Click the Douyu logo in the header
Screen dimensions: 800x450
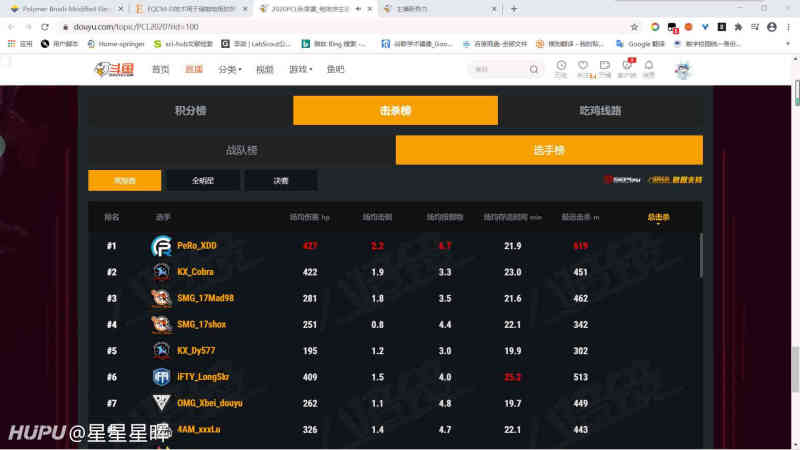[x=114, y=69]
